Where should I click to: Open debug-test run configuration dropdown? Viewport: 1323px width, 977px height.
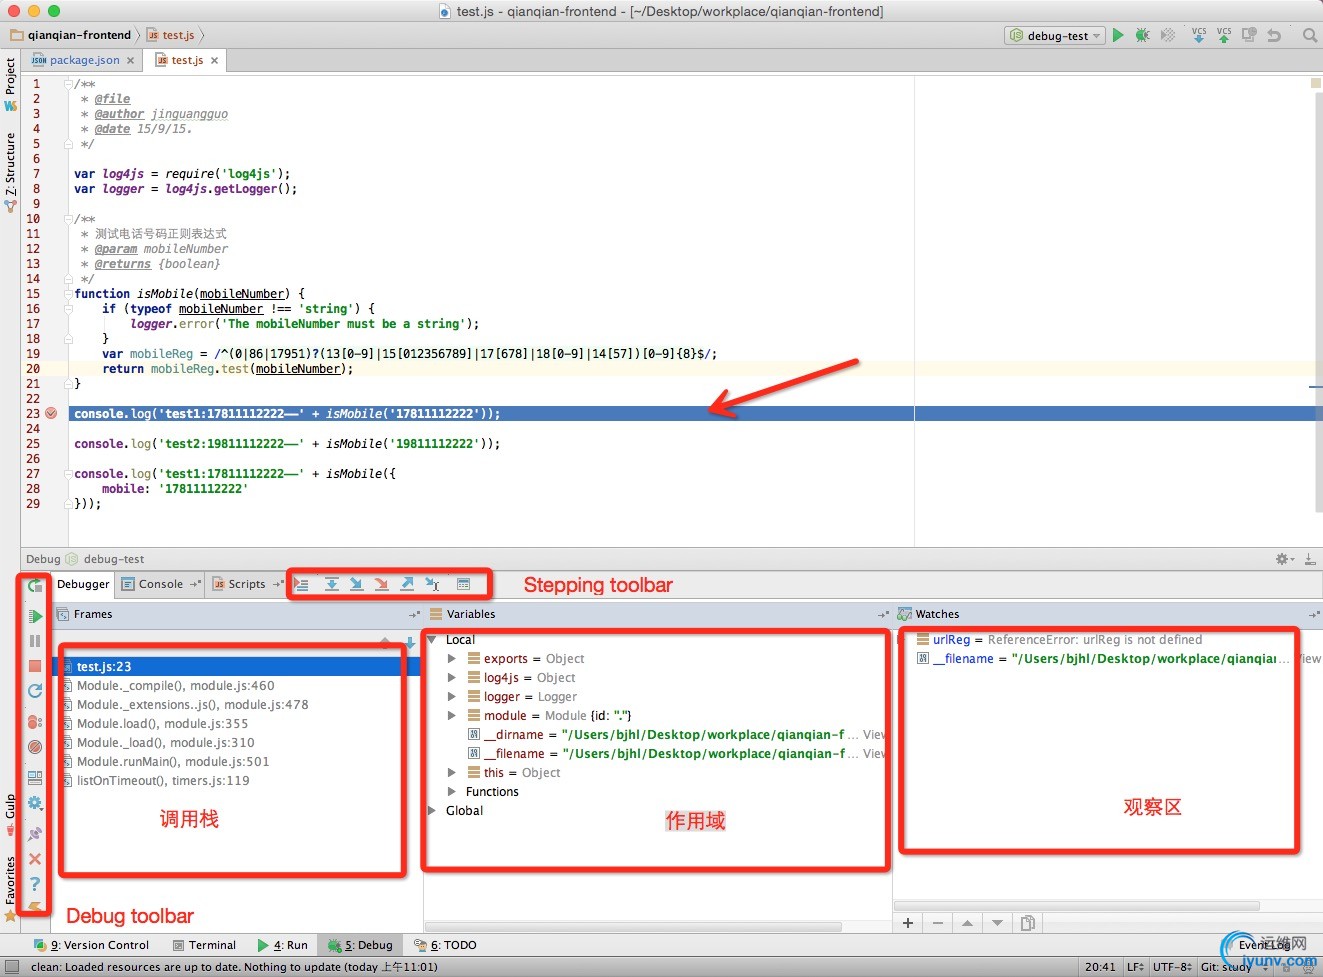tap(1054, 35)
